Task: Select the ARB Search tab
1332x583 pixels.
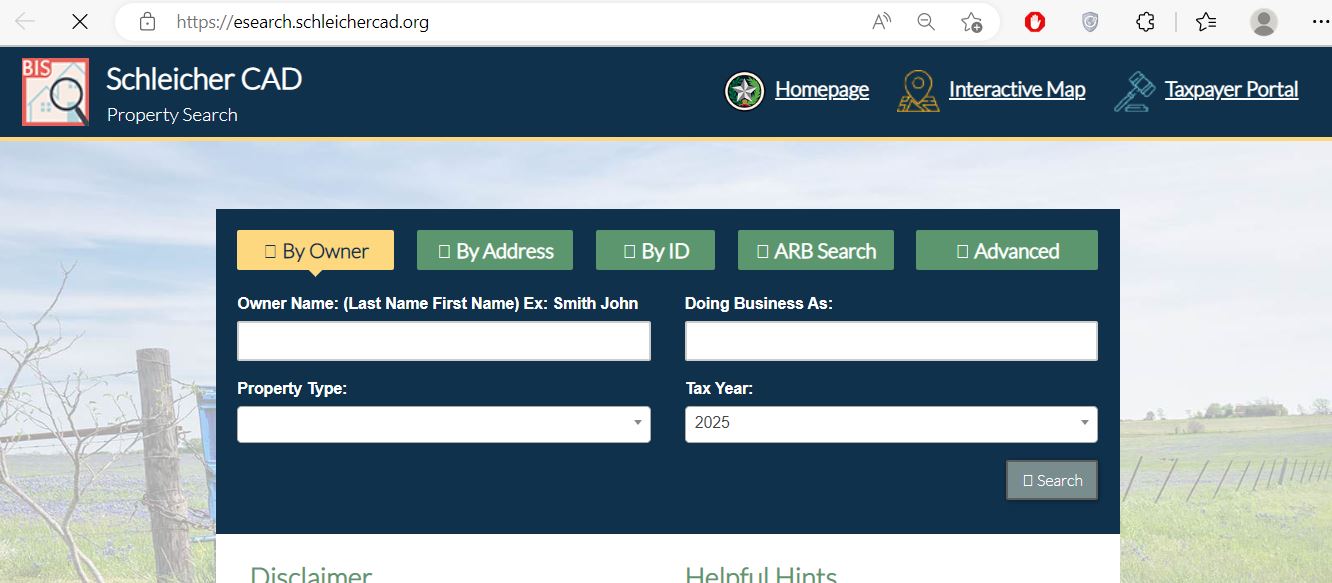Action: (815, 251)
